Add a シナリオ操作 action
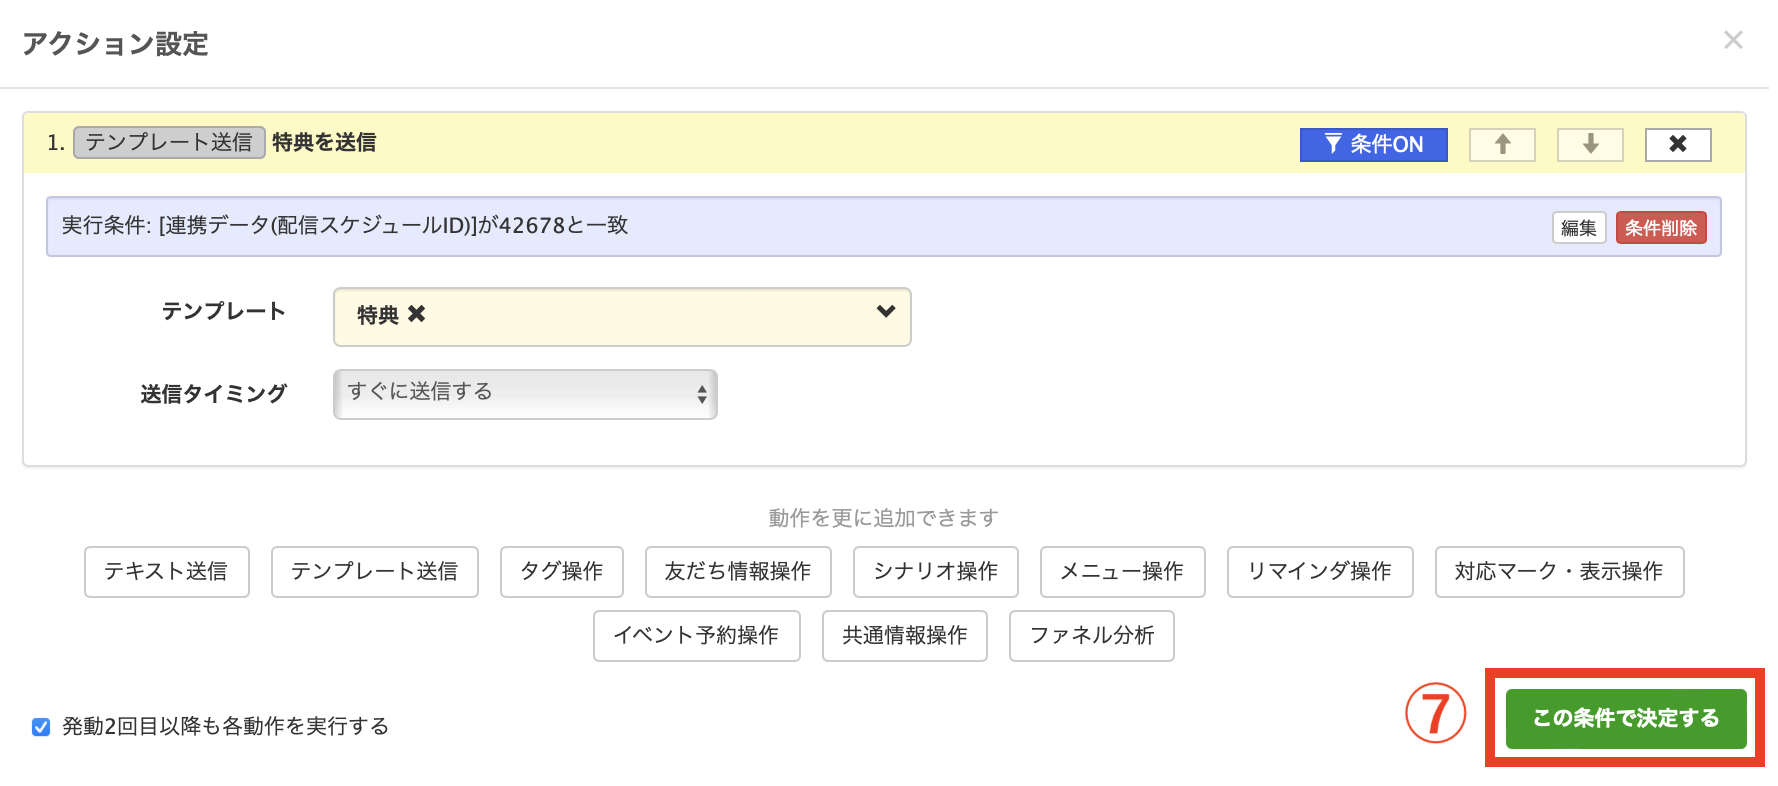 936,572
